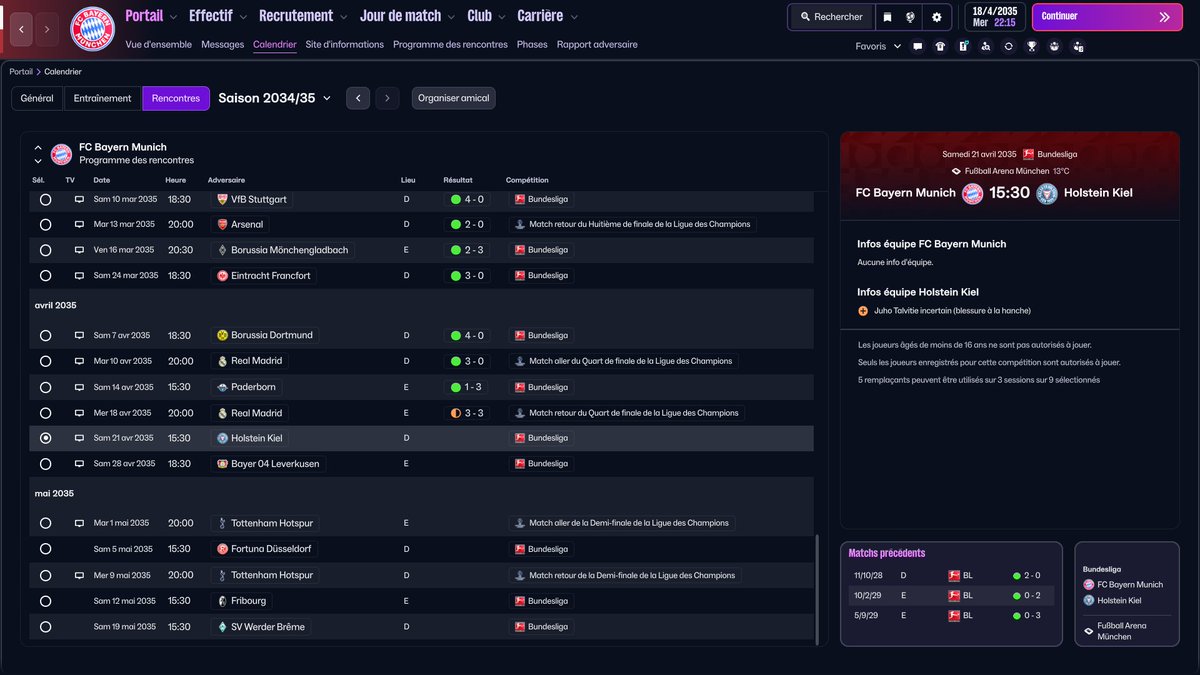Screen dimensions: 1200x675
Task: Select the Arsenal fixture radio button
Action: pos(45,225)
